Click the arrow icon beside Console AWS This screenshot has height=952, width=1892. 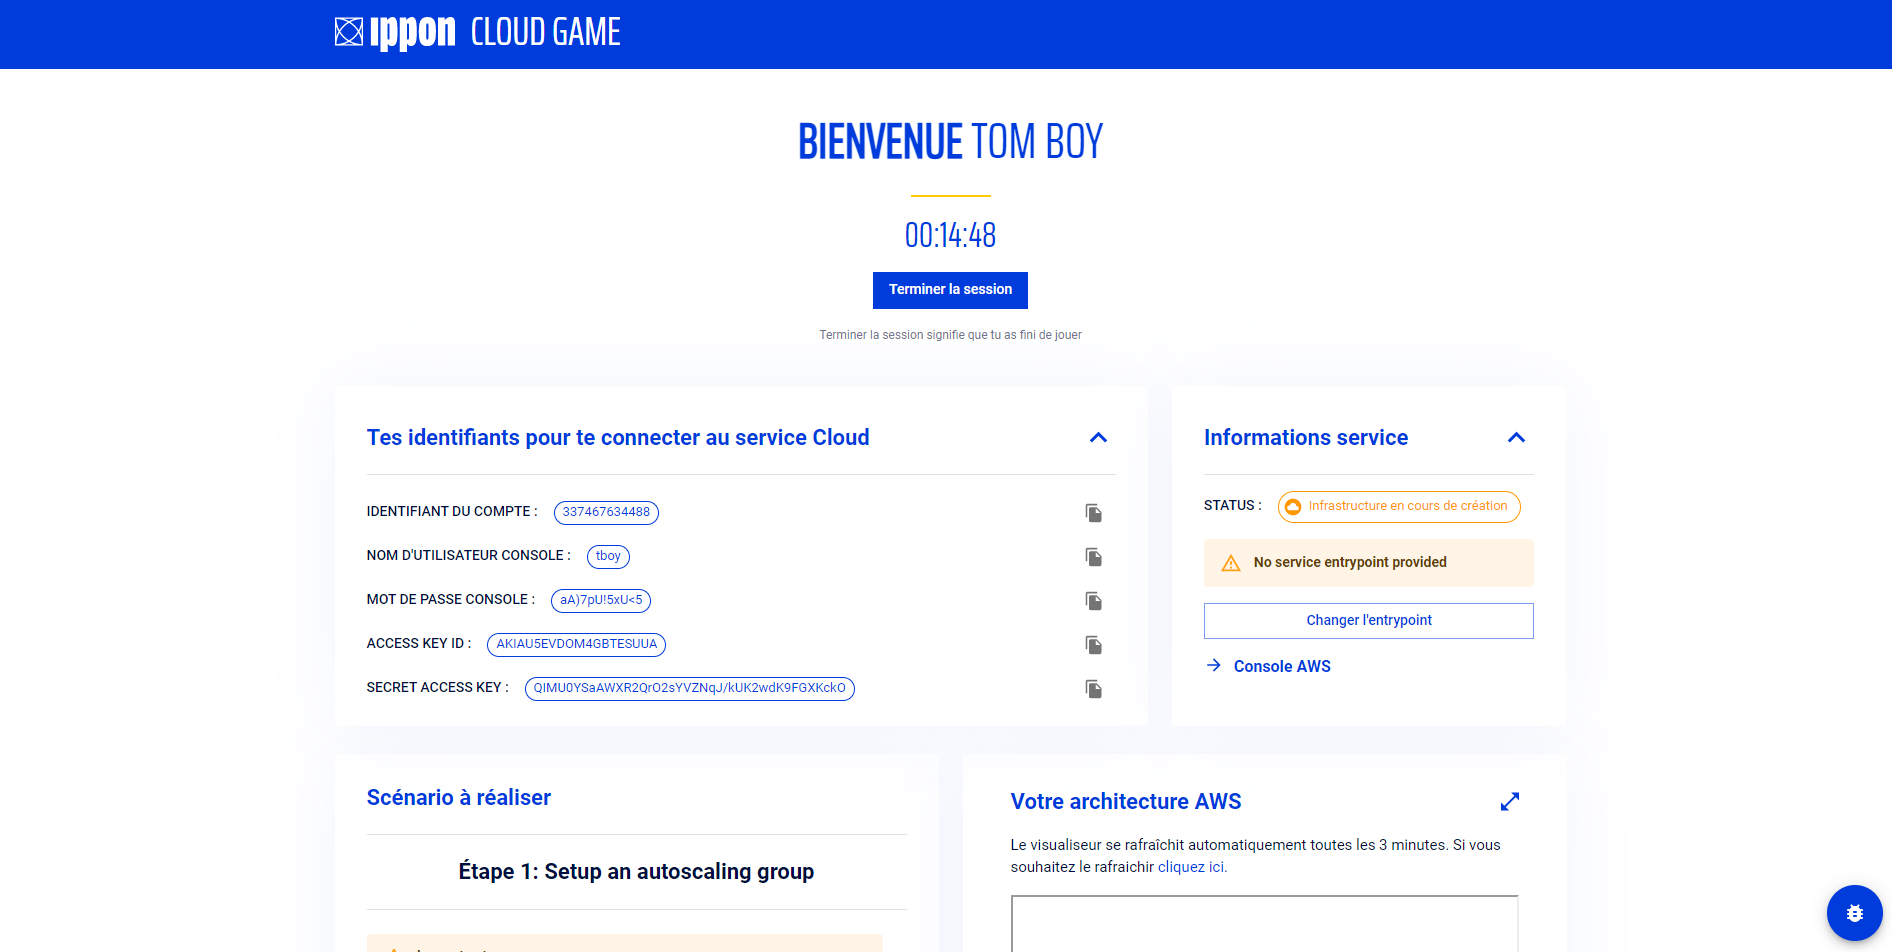click(1214, 665)
